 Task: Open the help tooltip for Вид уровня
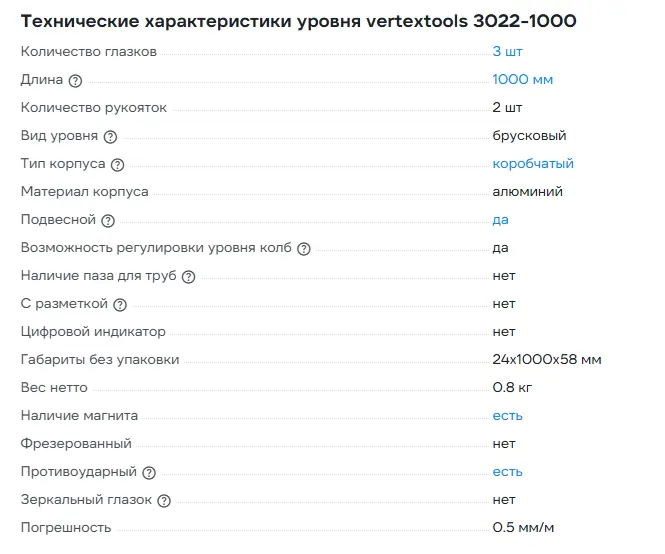(110, 136)
